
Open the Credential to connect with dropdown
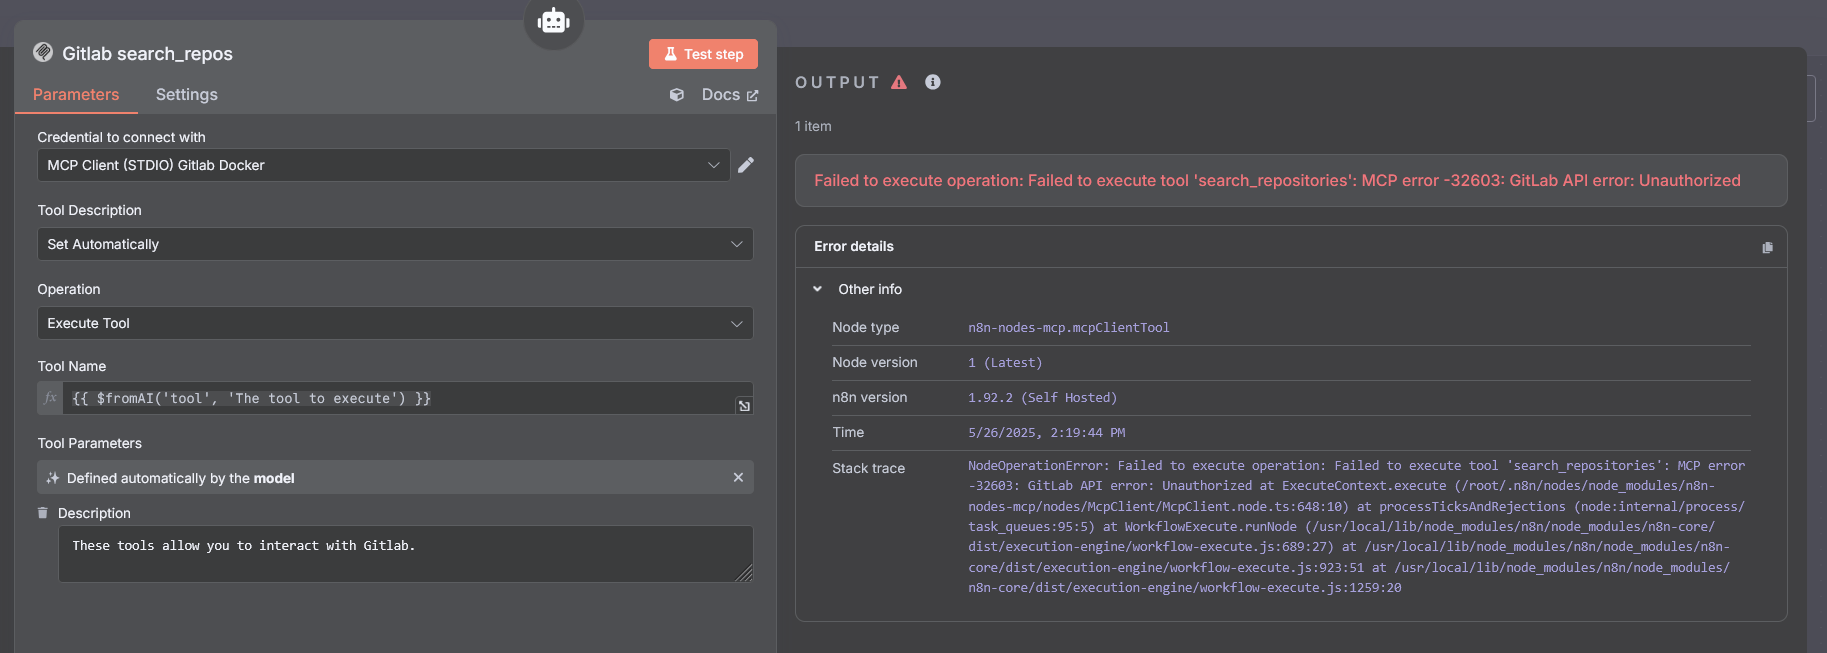tap(384, 165)
